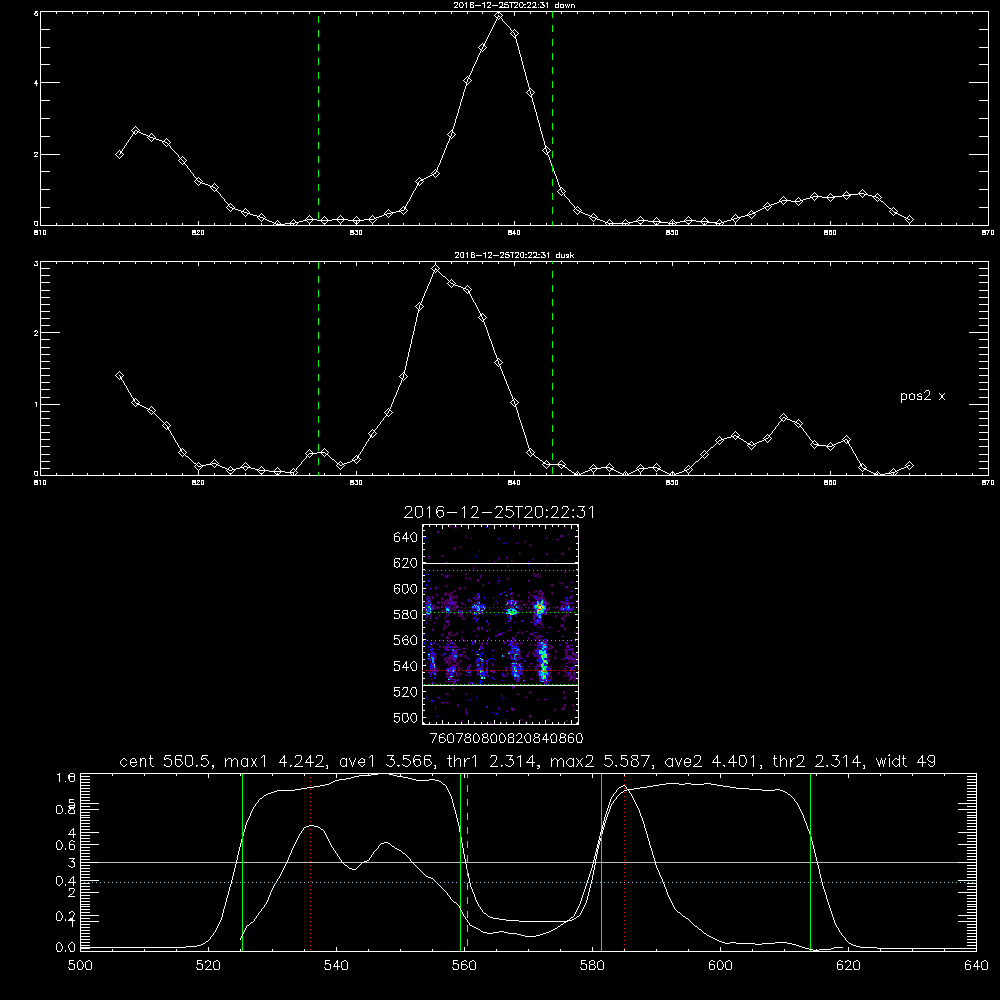This screenshot has height=1000, width=1000.
Task: Click the x-axis tick labels under the spectral image
Action: pos(506,739)
